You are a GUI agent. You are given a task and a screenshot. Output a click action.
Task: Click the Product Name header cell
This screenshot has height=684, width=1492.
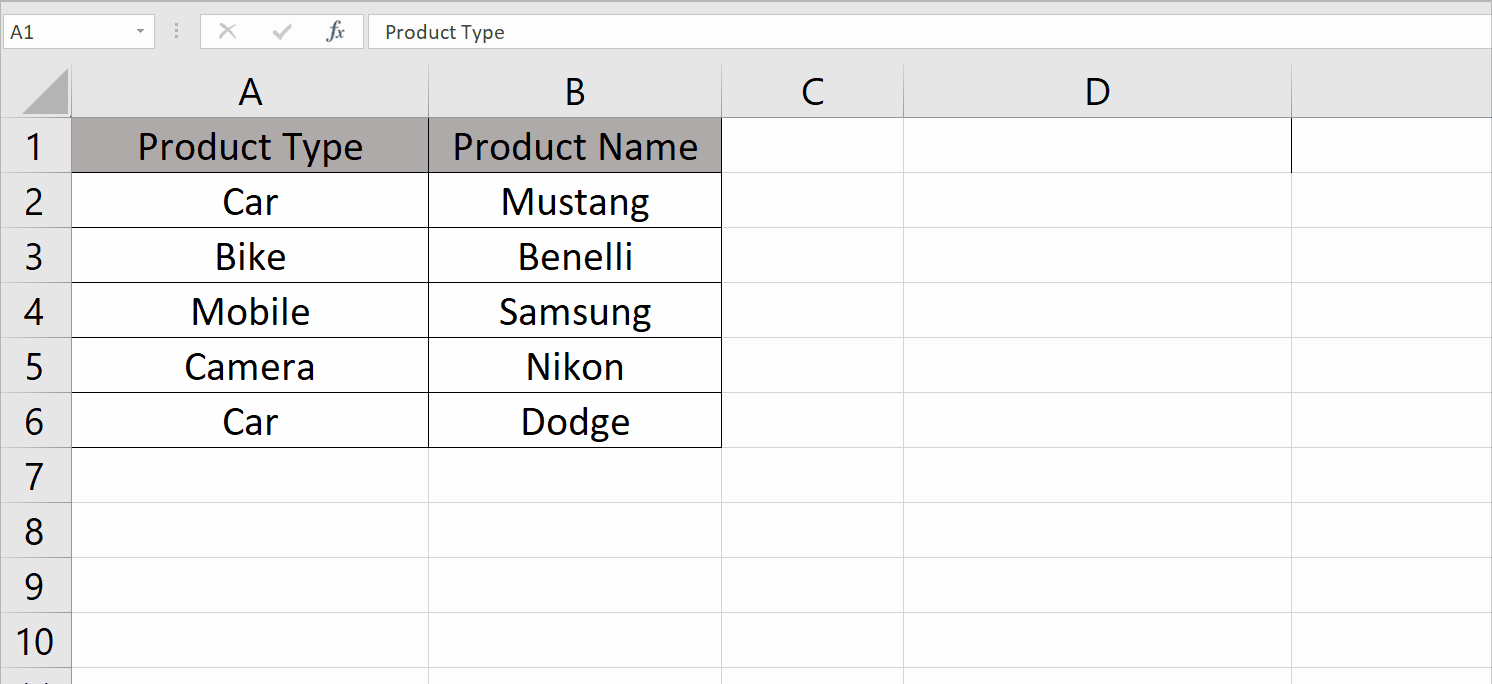tap(574, 146)
